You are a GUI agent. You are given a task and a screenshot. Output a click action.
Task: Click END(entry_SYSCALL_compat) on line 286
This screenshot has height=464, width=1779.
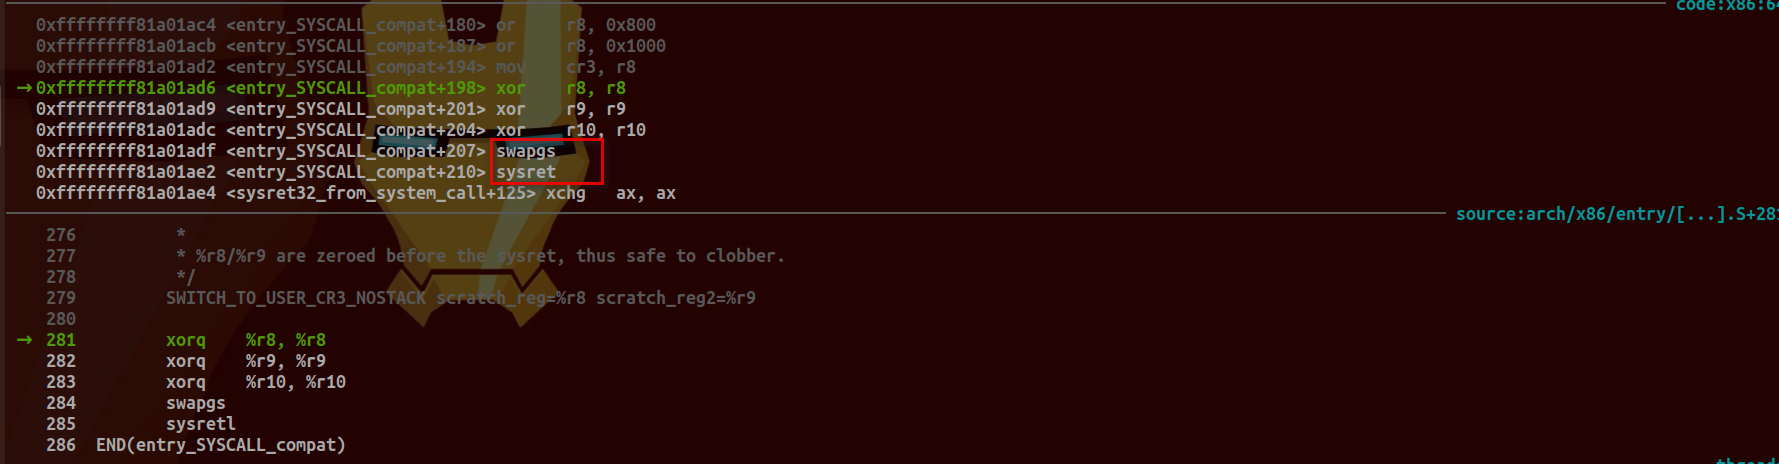(221, 445)
